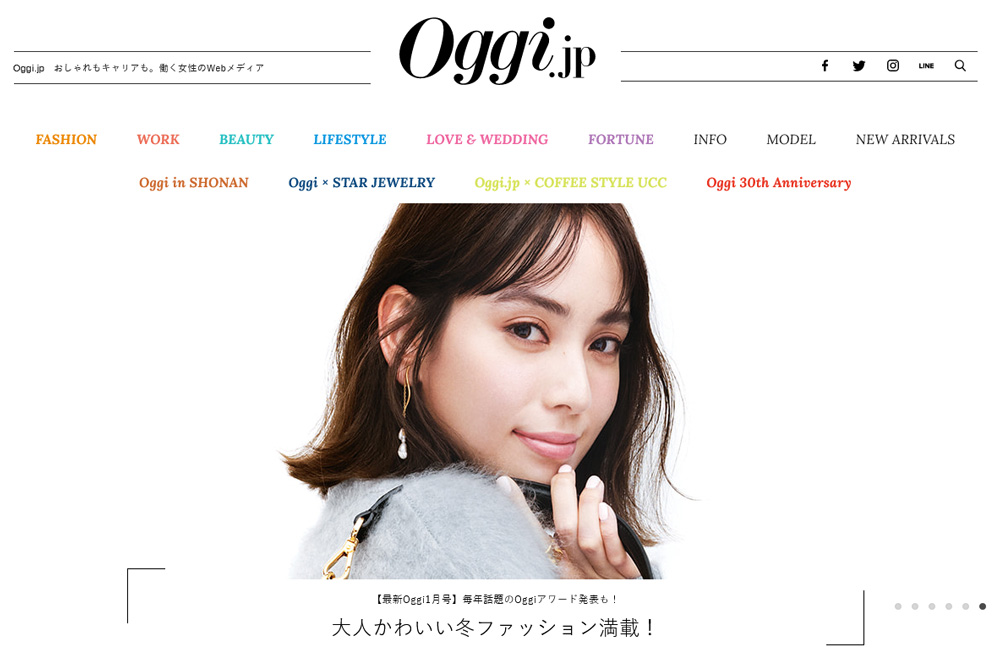Select the last active carousel dot
Screen dimensions: 1000x666
point(982,607)
